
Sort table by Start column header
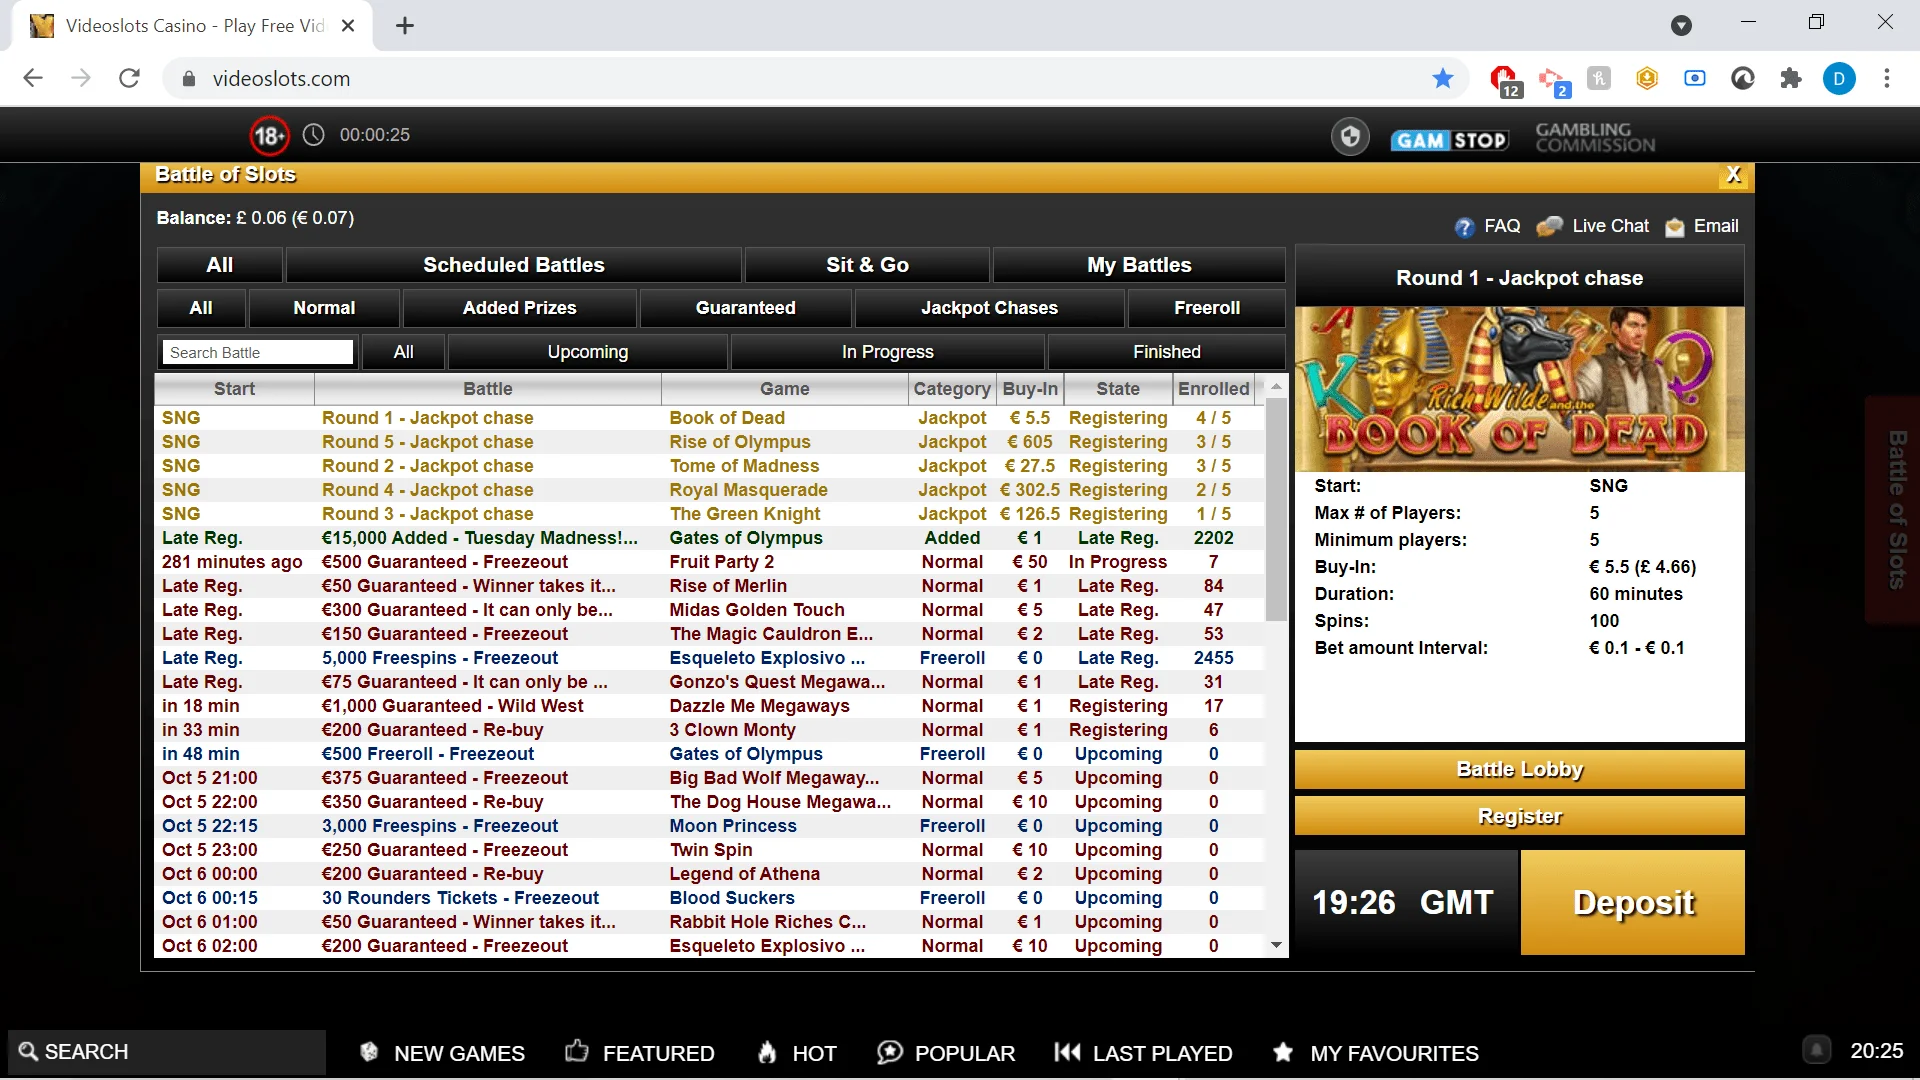(234, 389)
